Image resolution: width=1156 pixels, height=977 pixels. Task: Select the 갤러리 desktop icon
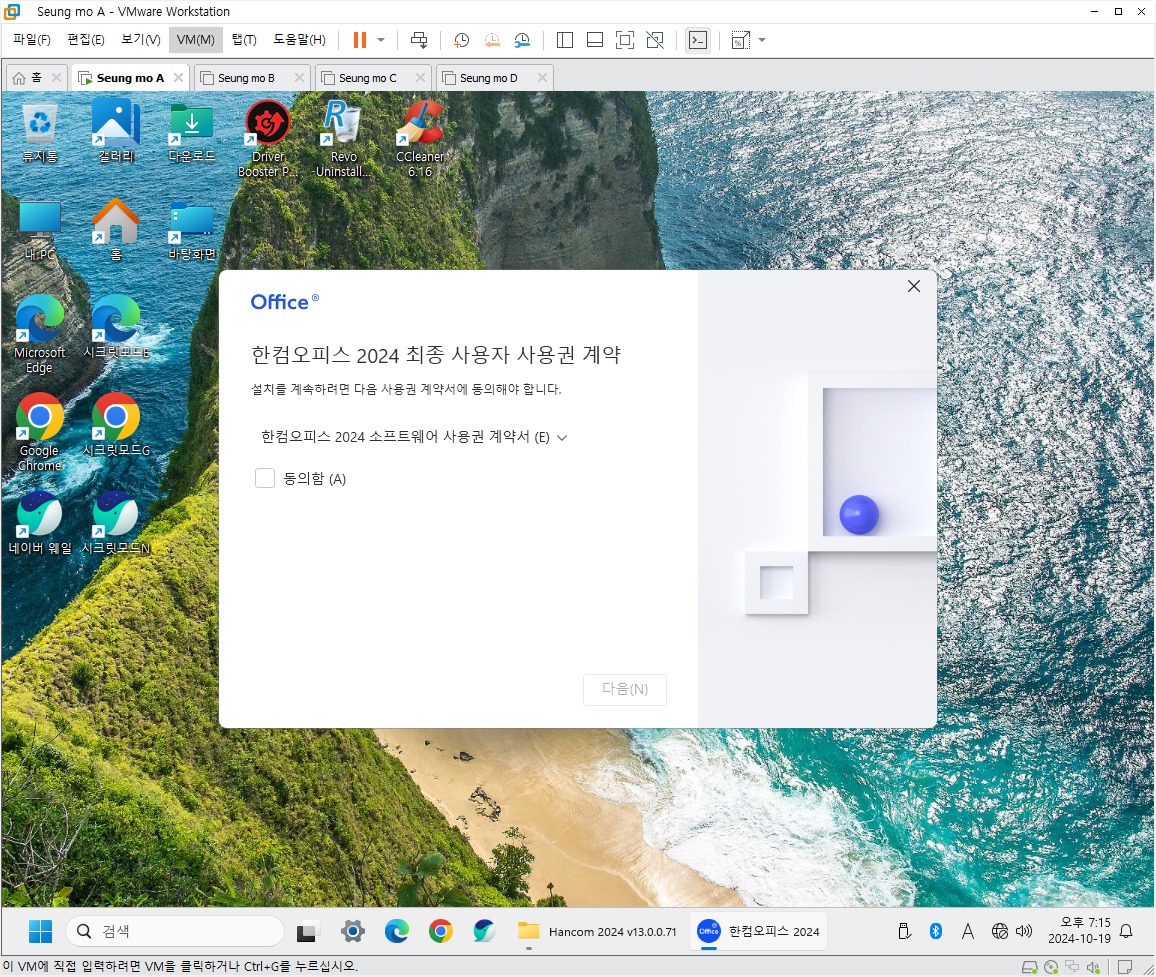click(116, 133)
